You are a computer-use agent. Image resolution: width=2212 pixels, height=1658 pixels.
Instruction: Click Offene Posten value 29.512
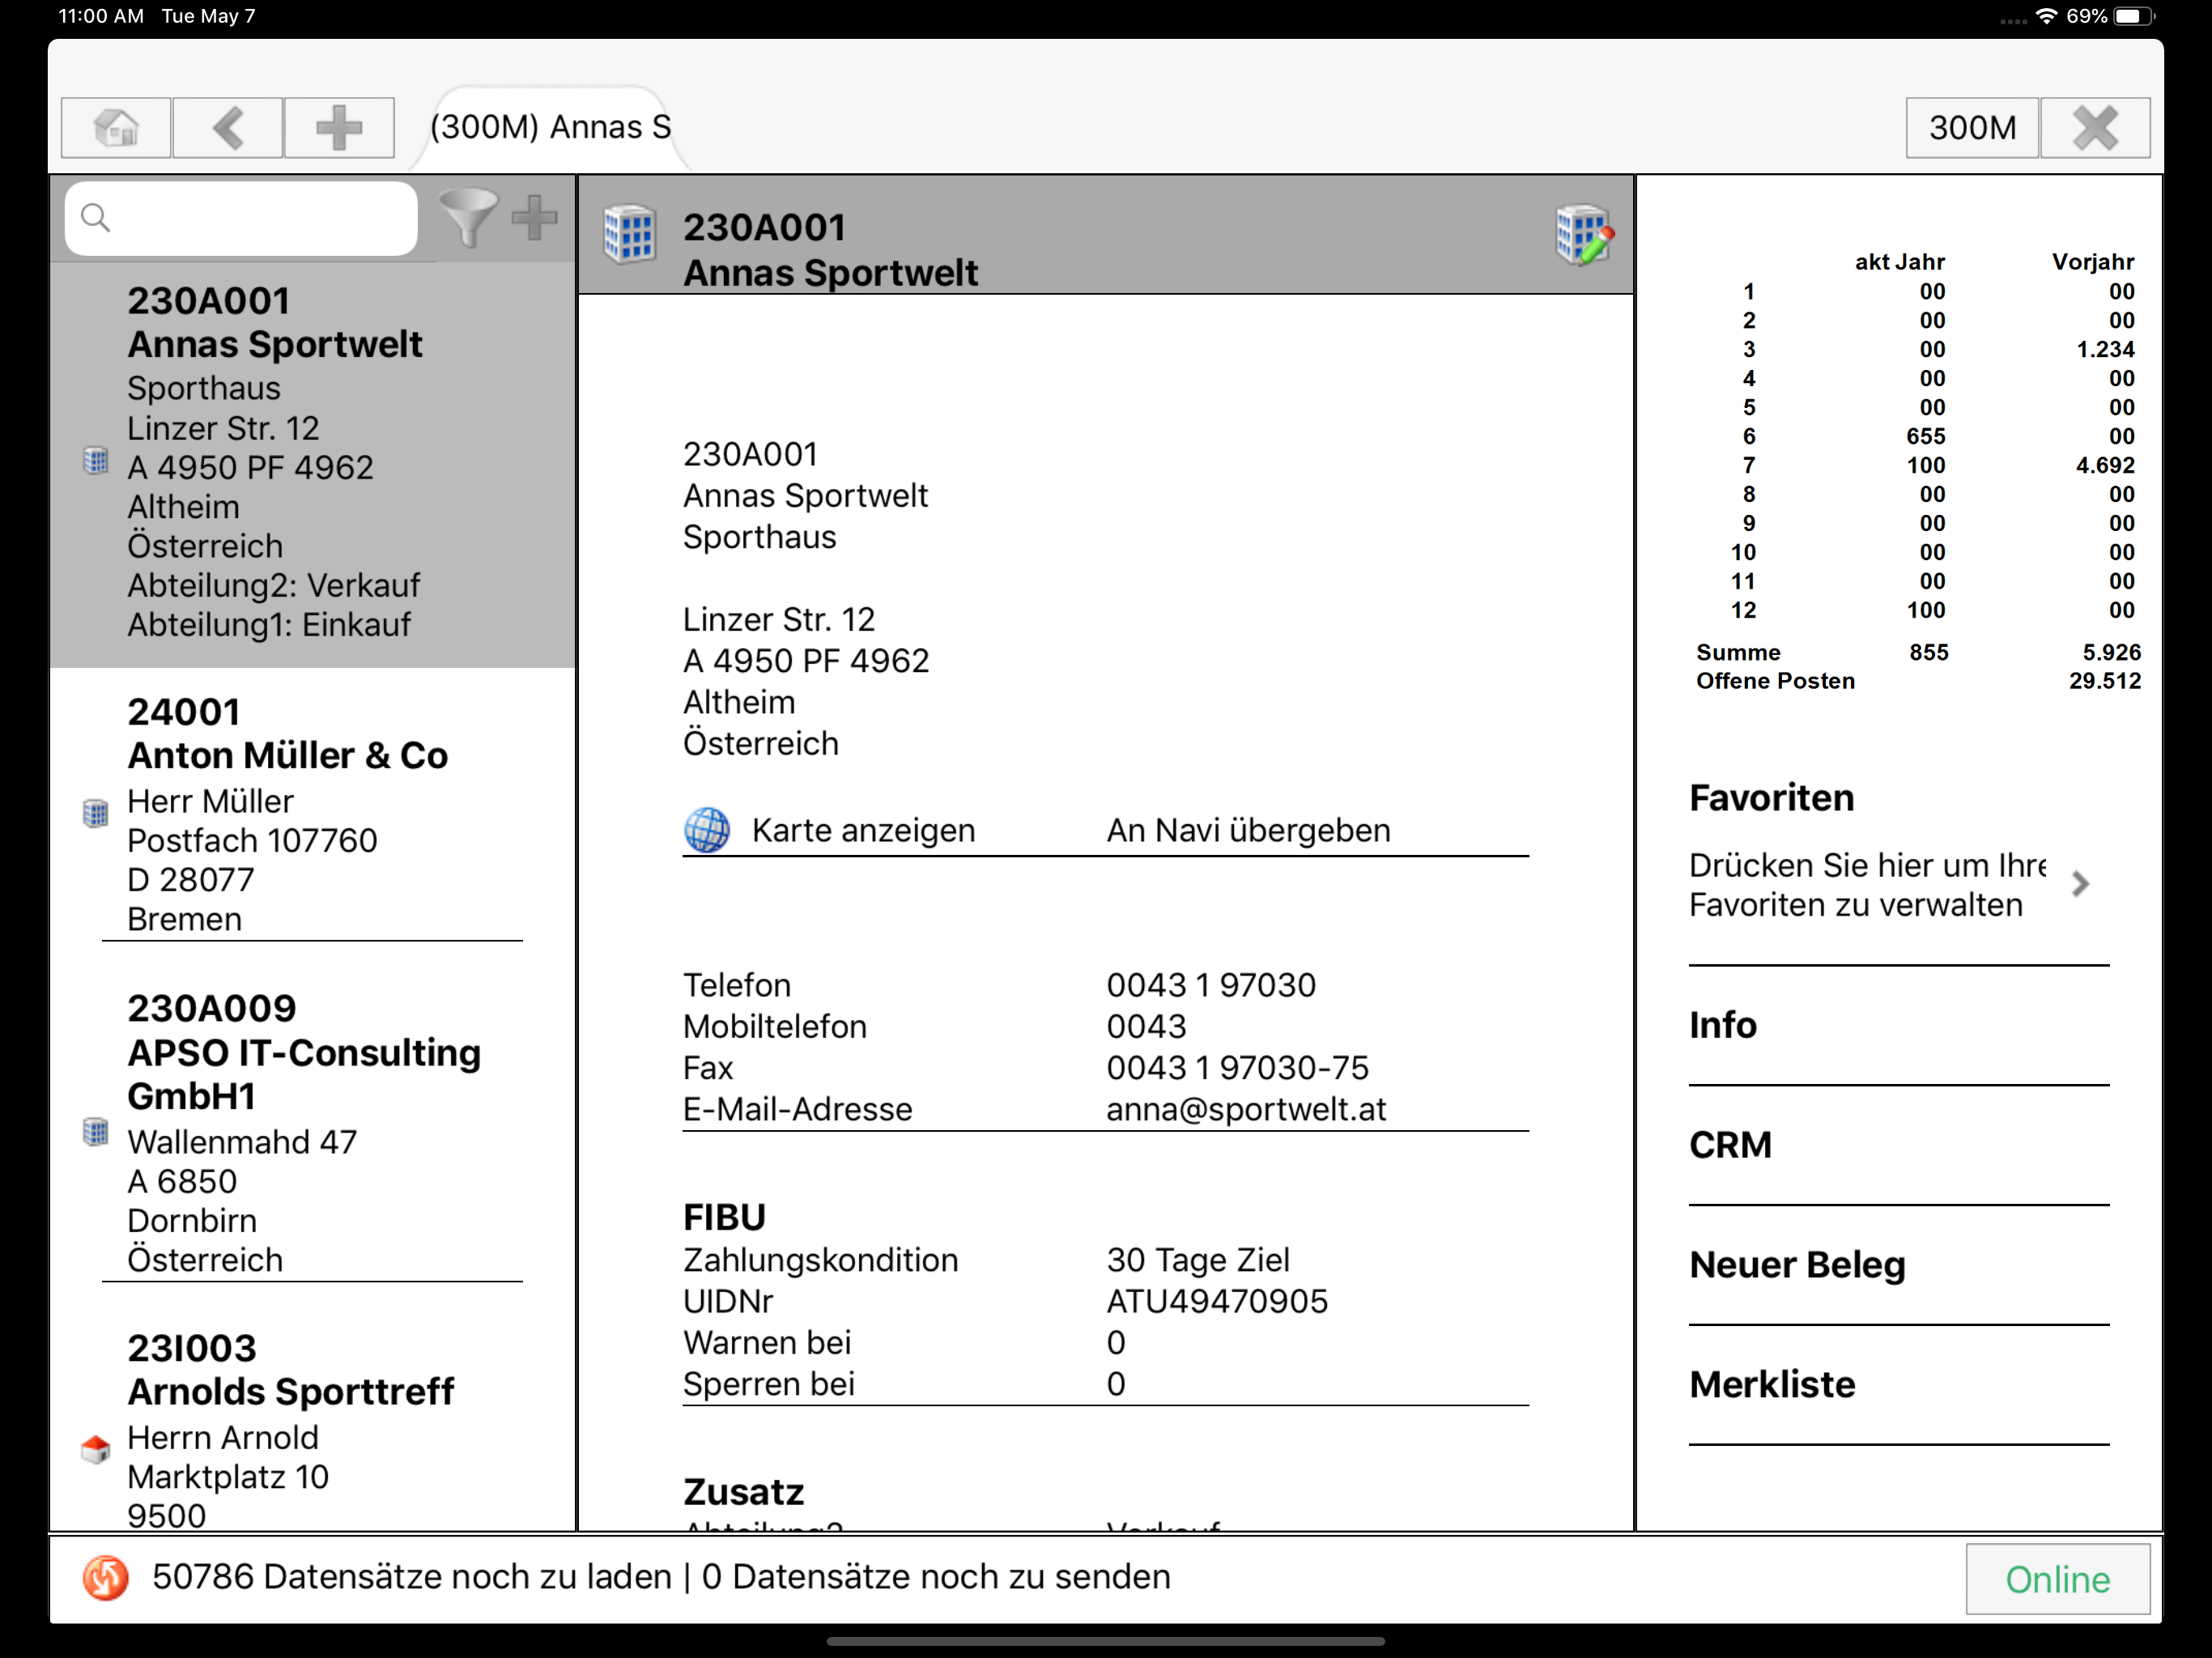[x=2104, y=681]
